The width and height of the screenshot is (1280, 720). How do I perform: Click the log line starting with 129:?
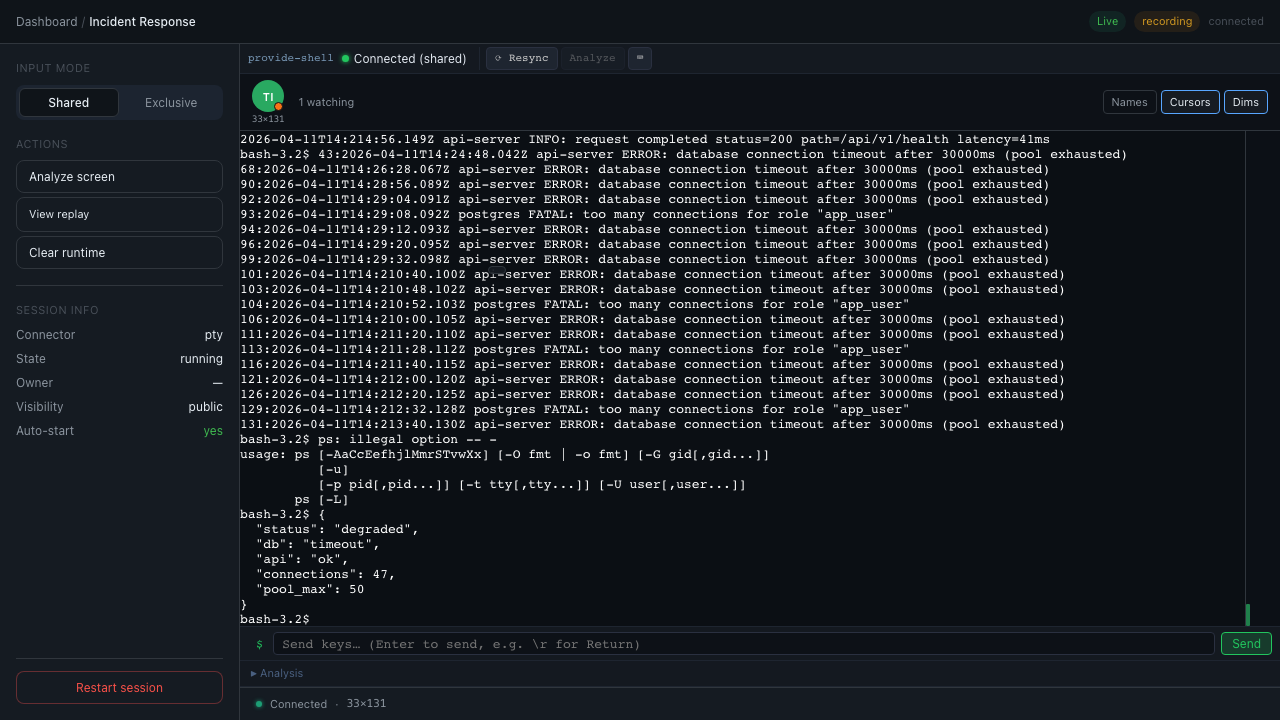coord(575,409)
